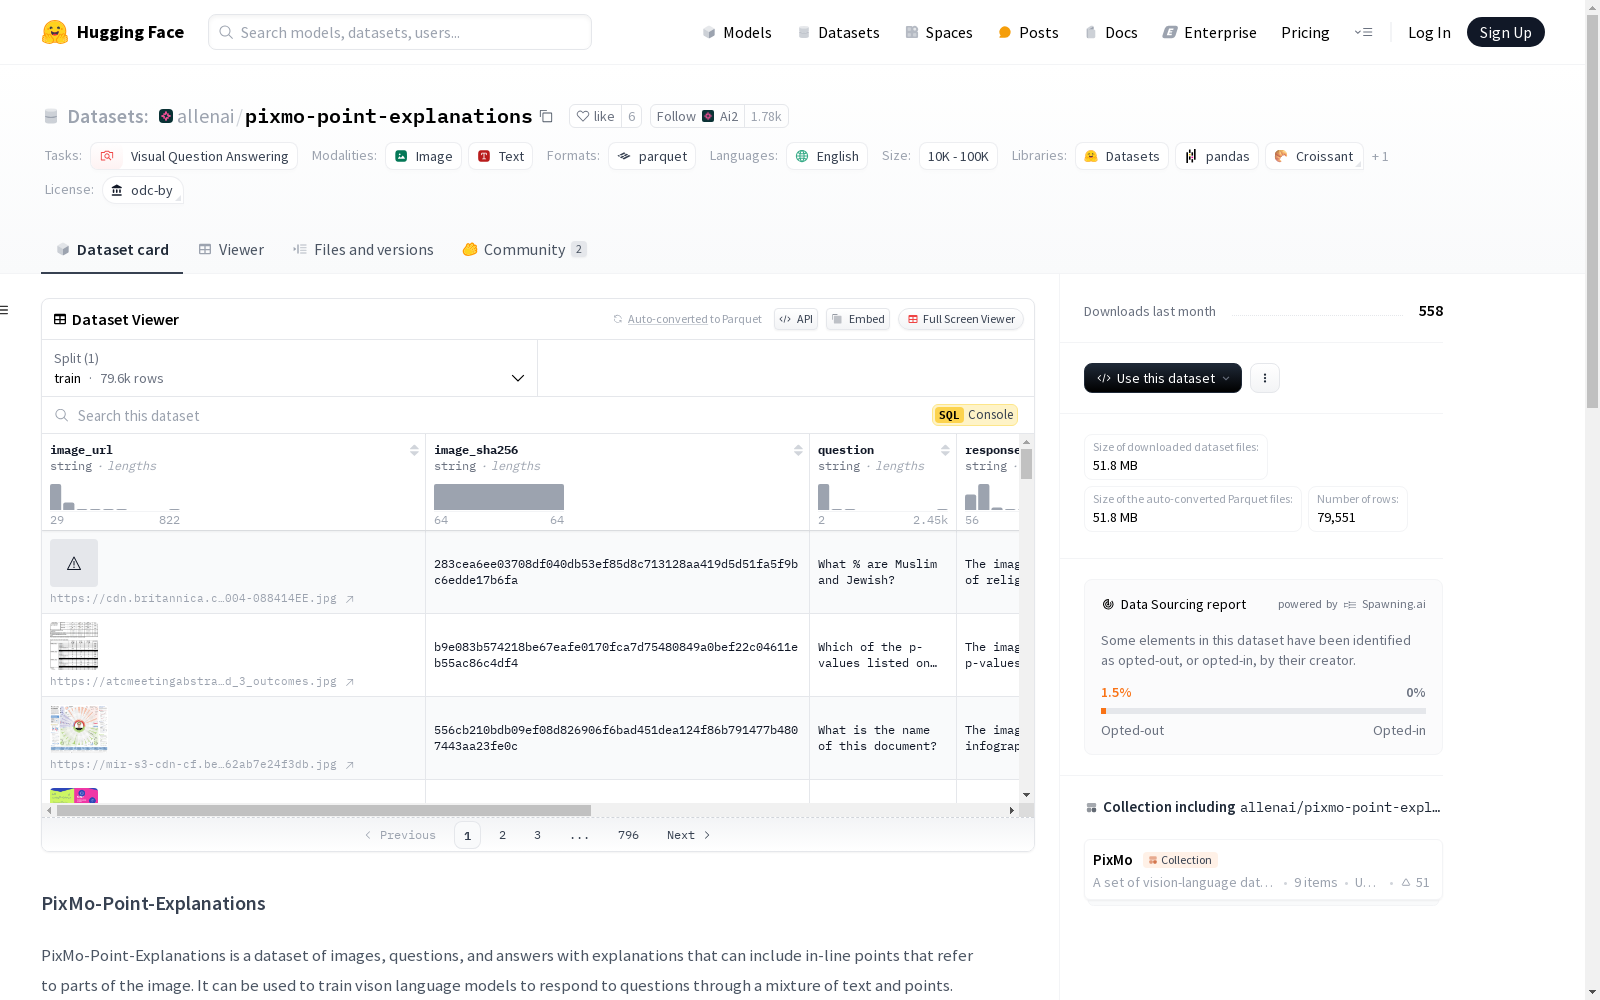This screenshot has height=1000, width=1600.
Task: Open the odc-by license tag
Action: [x=143, y=190]
